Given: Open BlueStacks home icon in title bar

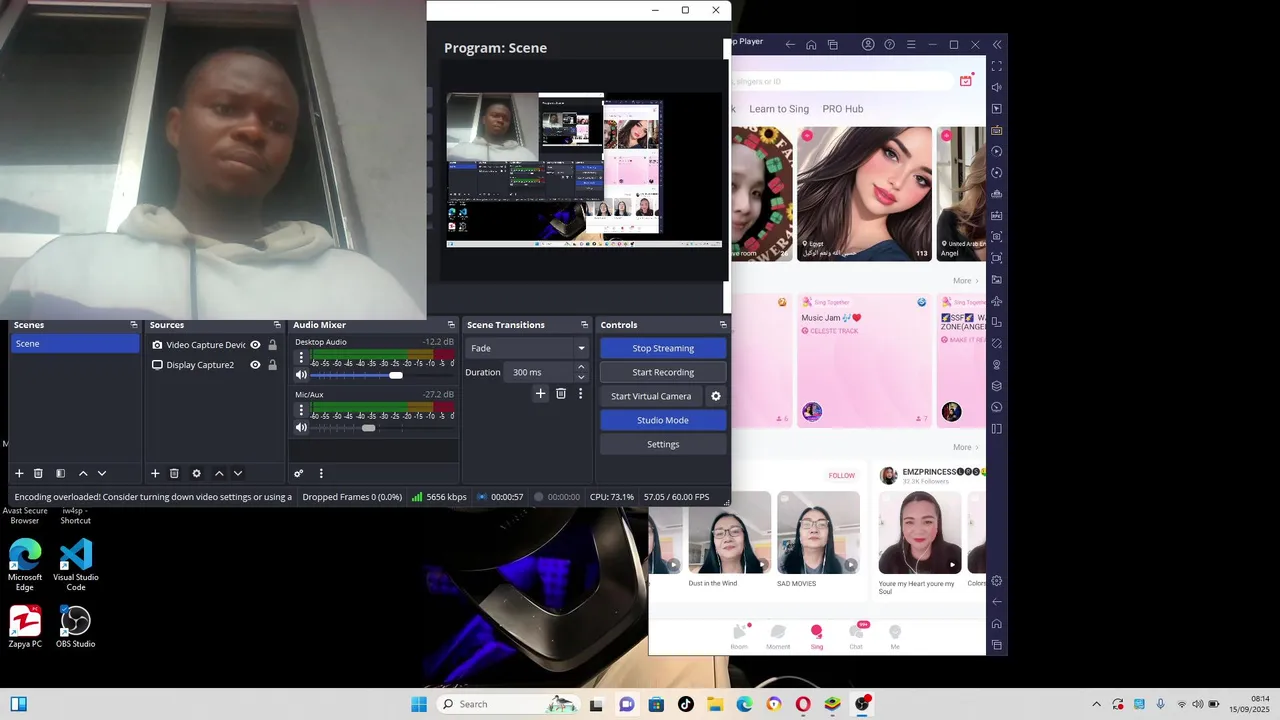Looking at the screenshot, I should tap(811, 44).
